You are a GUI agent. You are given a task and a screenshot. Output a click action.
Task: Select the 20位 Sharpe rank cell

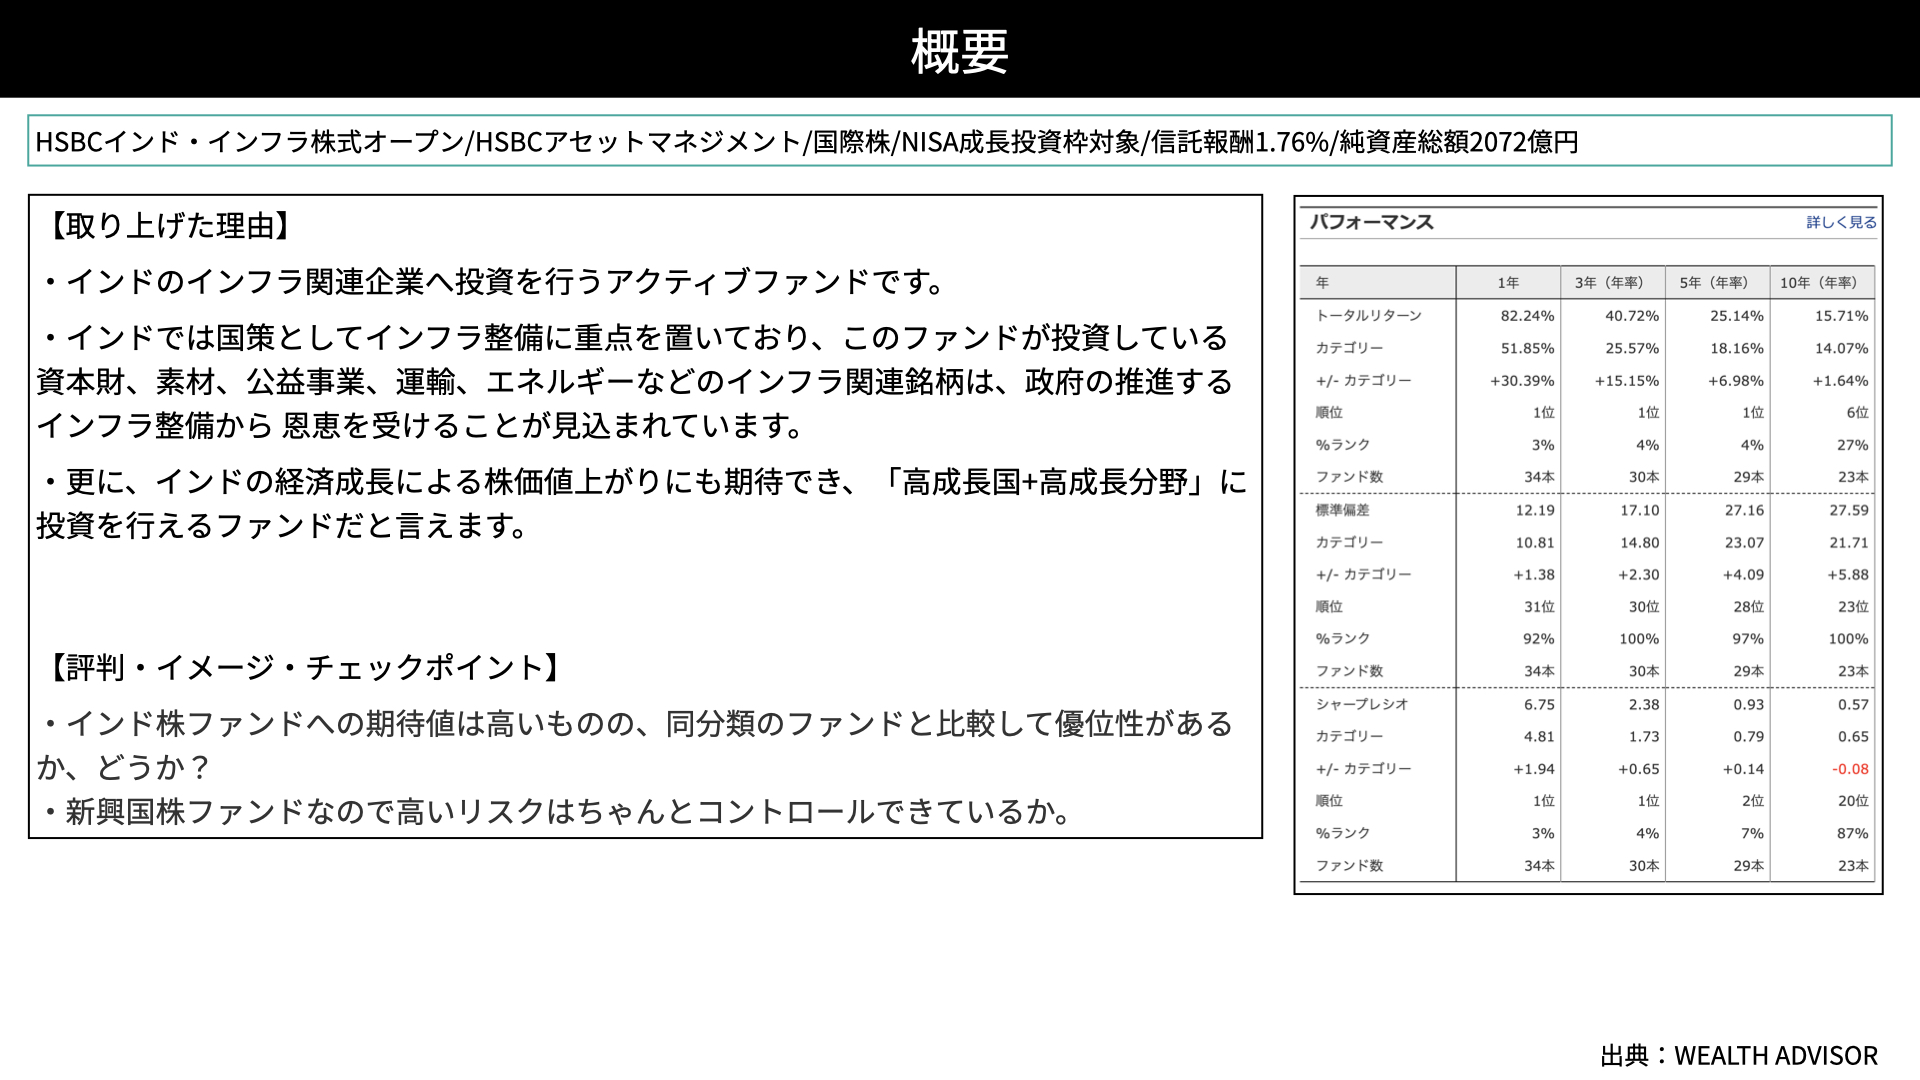[x=1853, y=801]
